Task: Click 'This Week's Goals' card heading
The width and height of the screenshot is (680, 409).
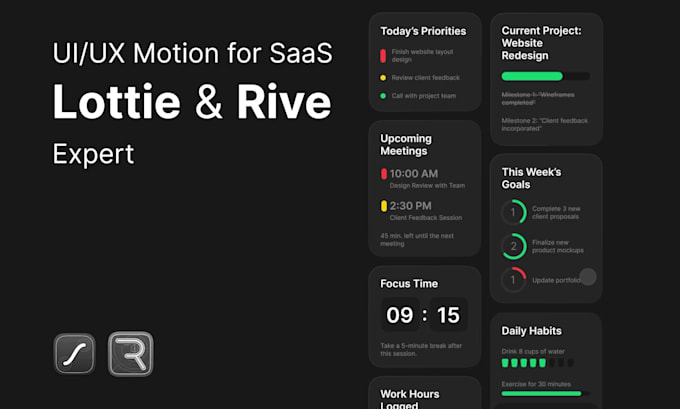Action: (x=531, y=178)
